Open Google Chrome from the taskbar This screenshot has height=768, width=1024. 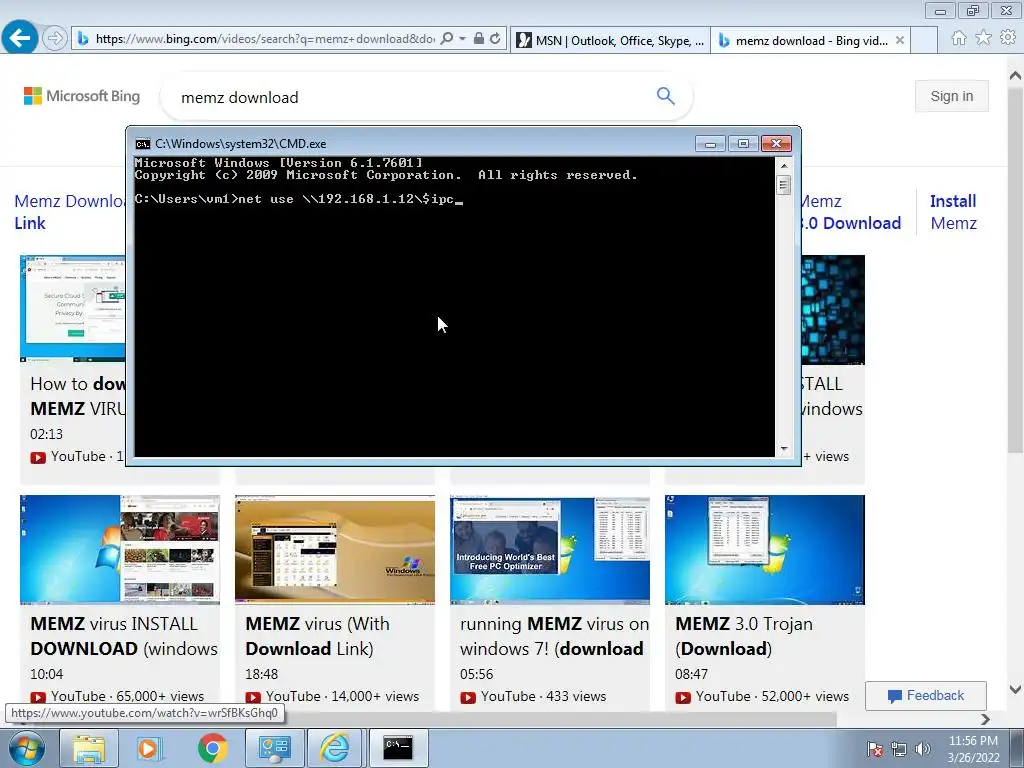pyautogui.click(x=212, y=748)
